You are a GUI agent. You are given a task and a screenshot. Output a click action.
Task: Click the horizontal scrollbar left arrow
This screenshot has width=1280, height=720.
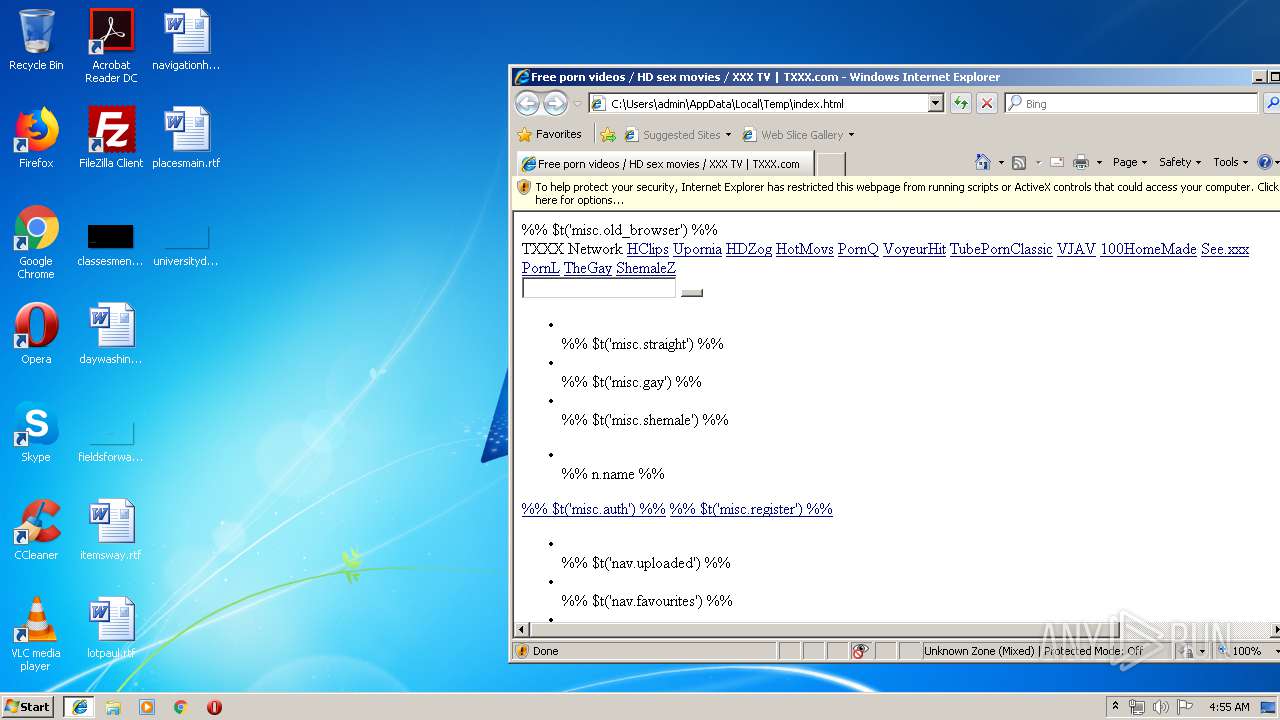(521, 629)
